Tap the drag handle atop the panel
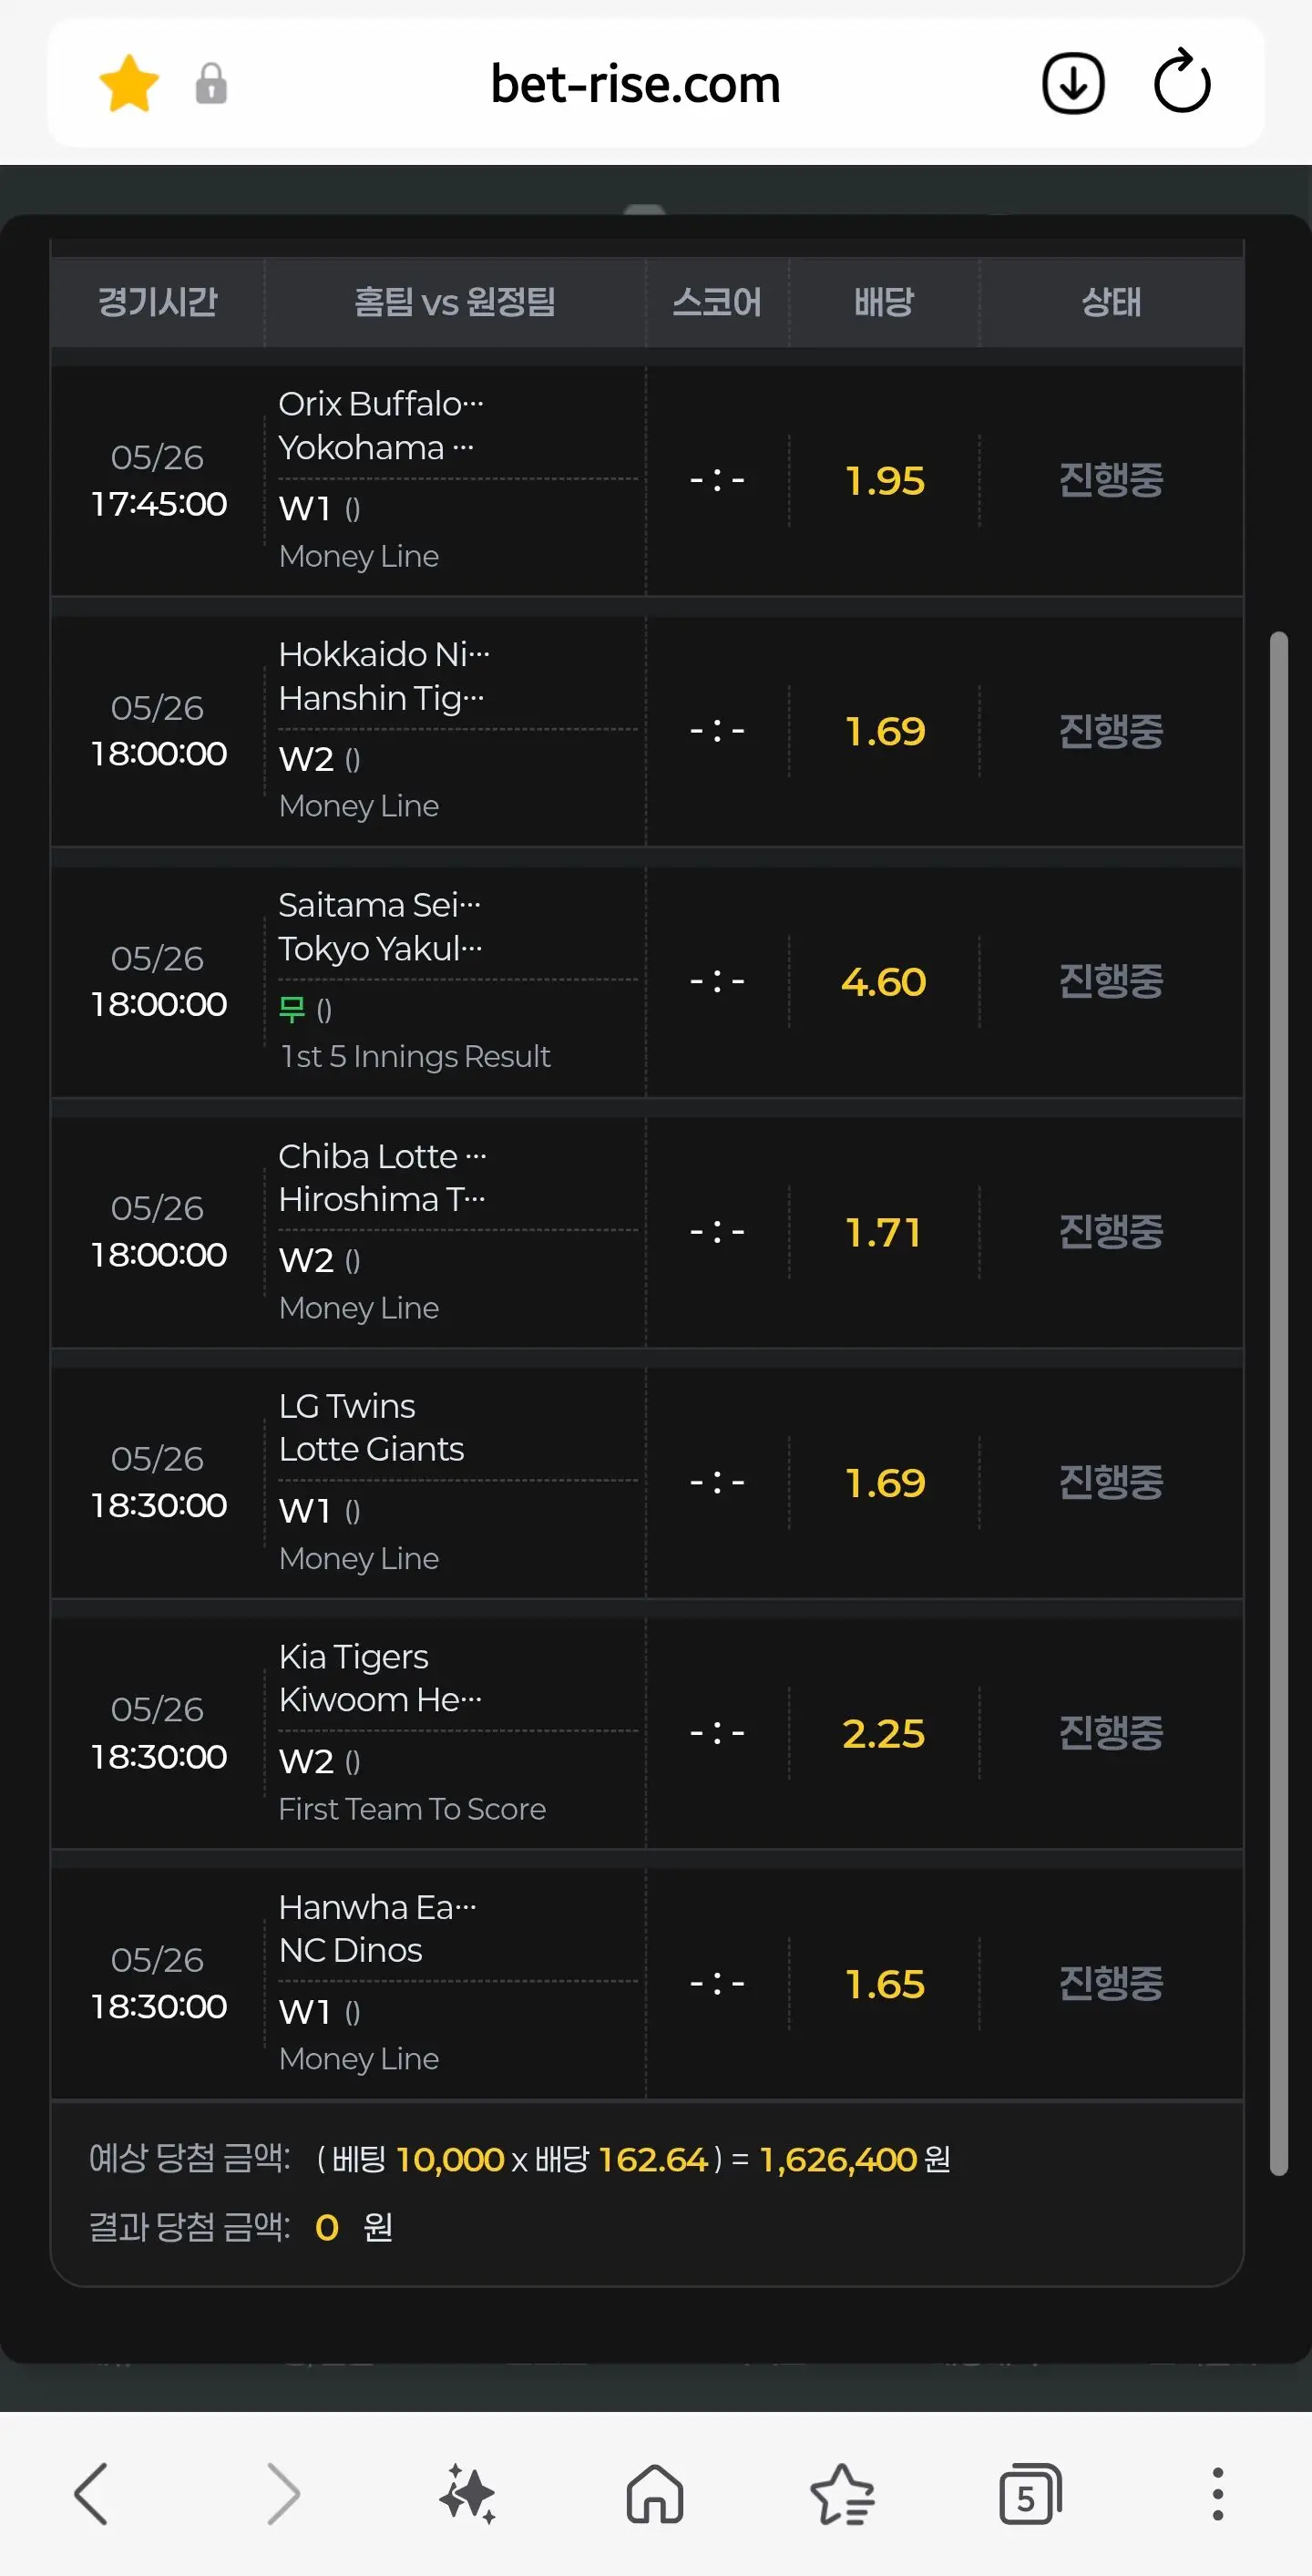This screenshot has width=1312, height=2576. pyautogui.click(x=644, y=209)
